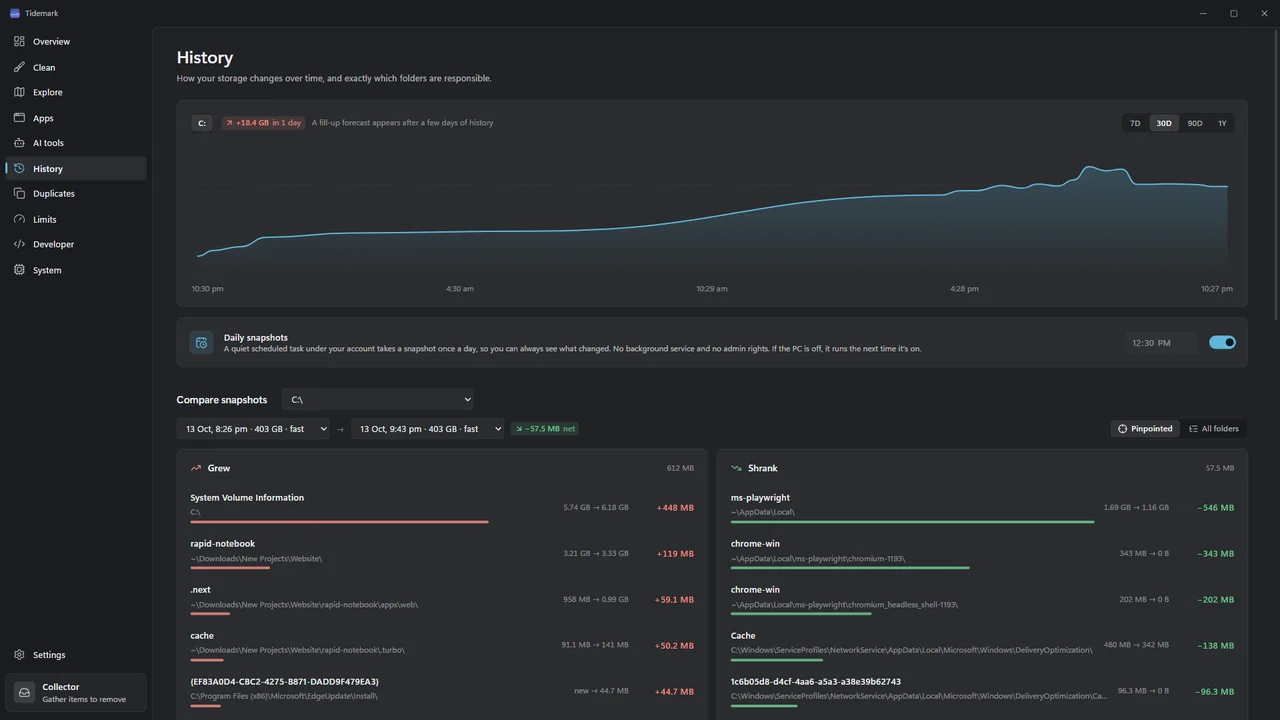This screenshot has width=1280, height=720.
Task: Click the 12:30 PM snapshot time field
Action: [1161, 343]
